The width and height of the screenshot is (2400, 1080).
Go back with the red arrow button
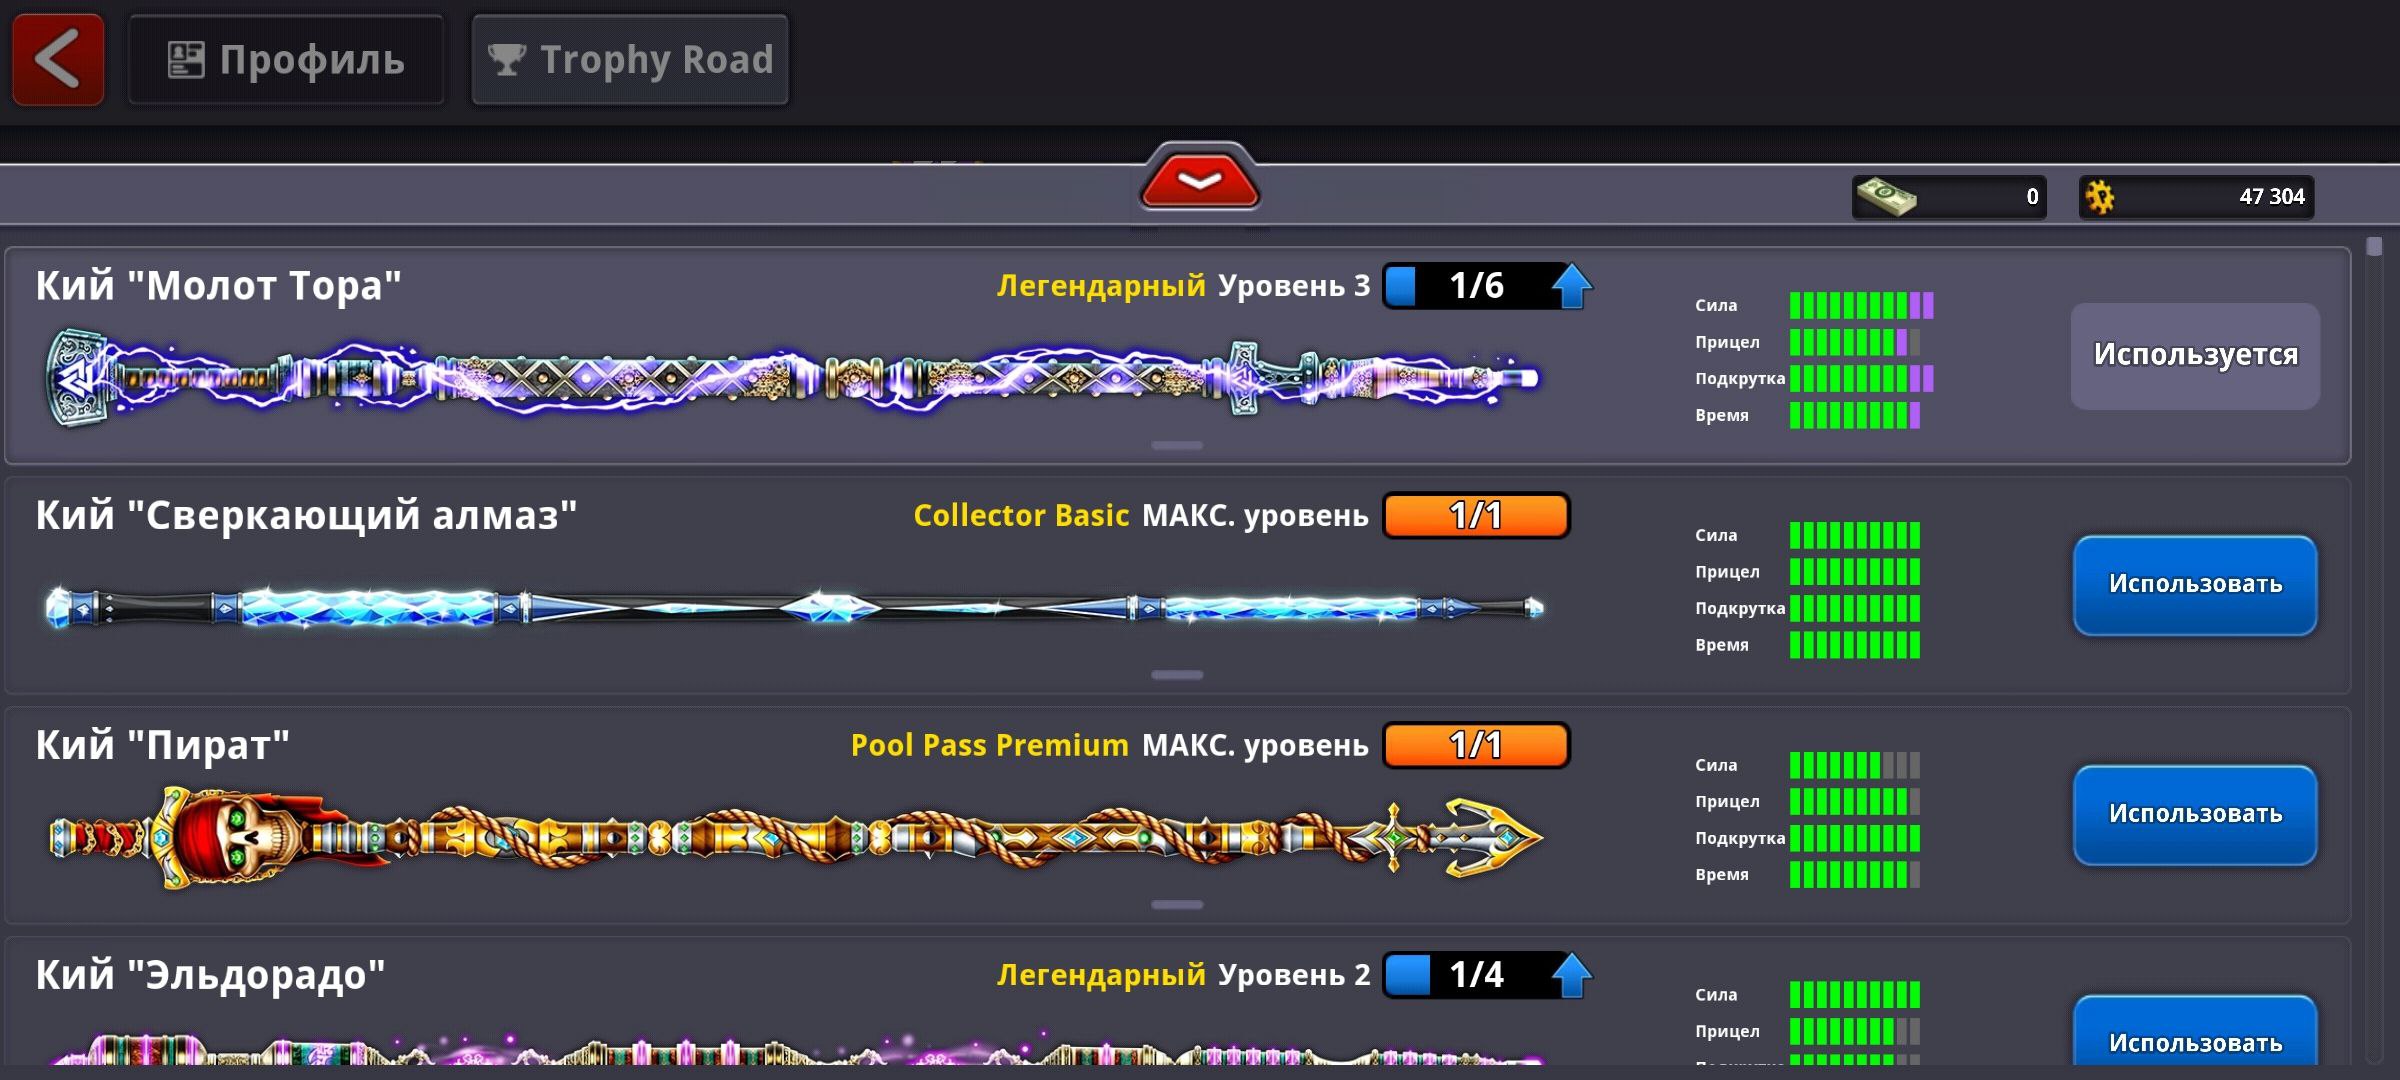click(x=58, y=60)
